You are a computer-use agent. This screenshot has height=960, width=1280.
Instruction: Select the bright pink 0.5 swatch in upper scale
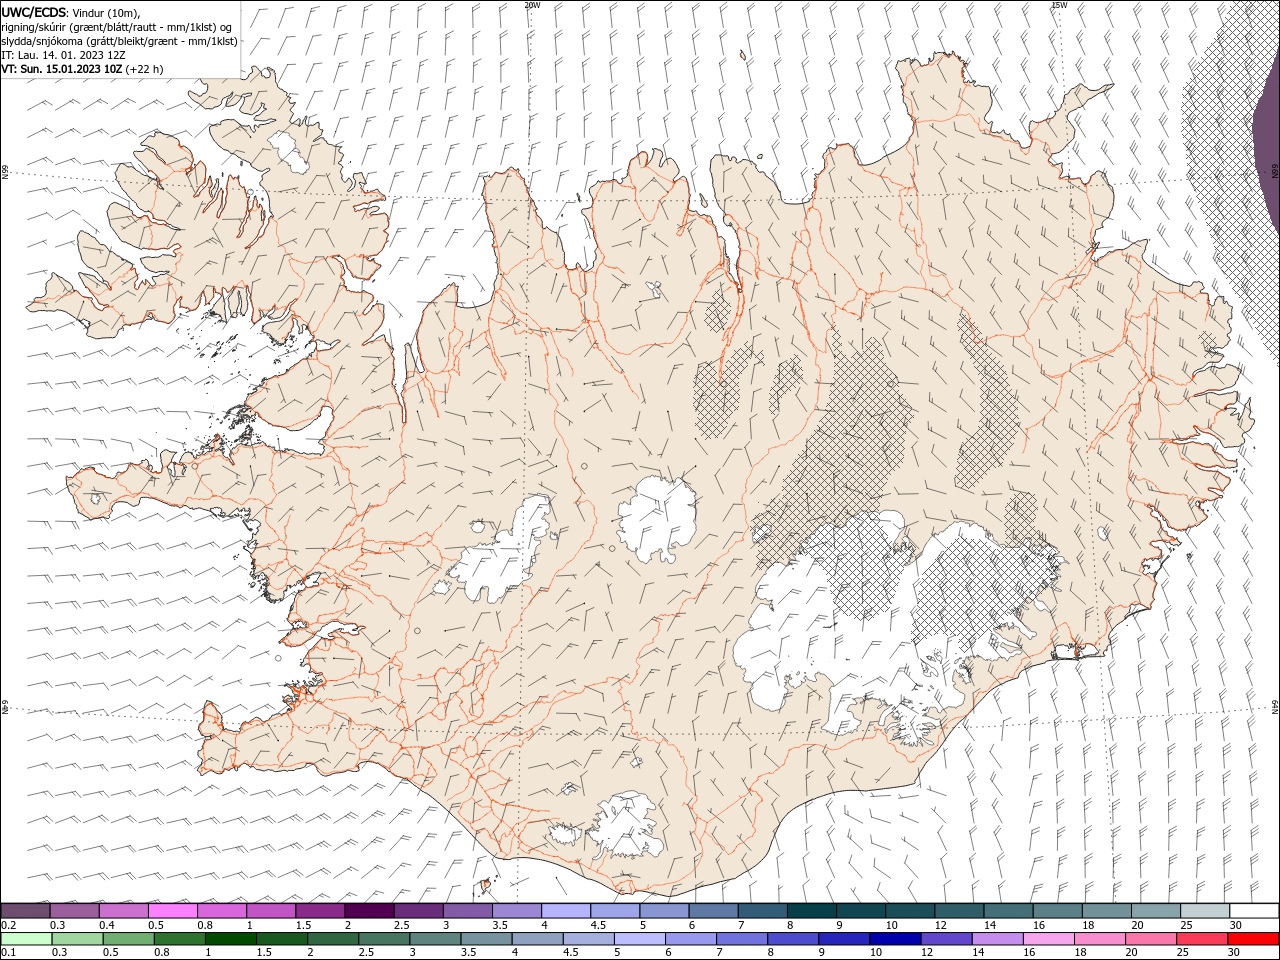click(x=172, y=910)
